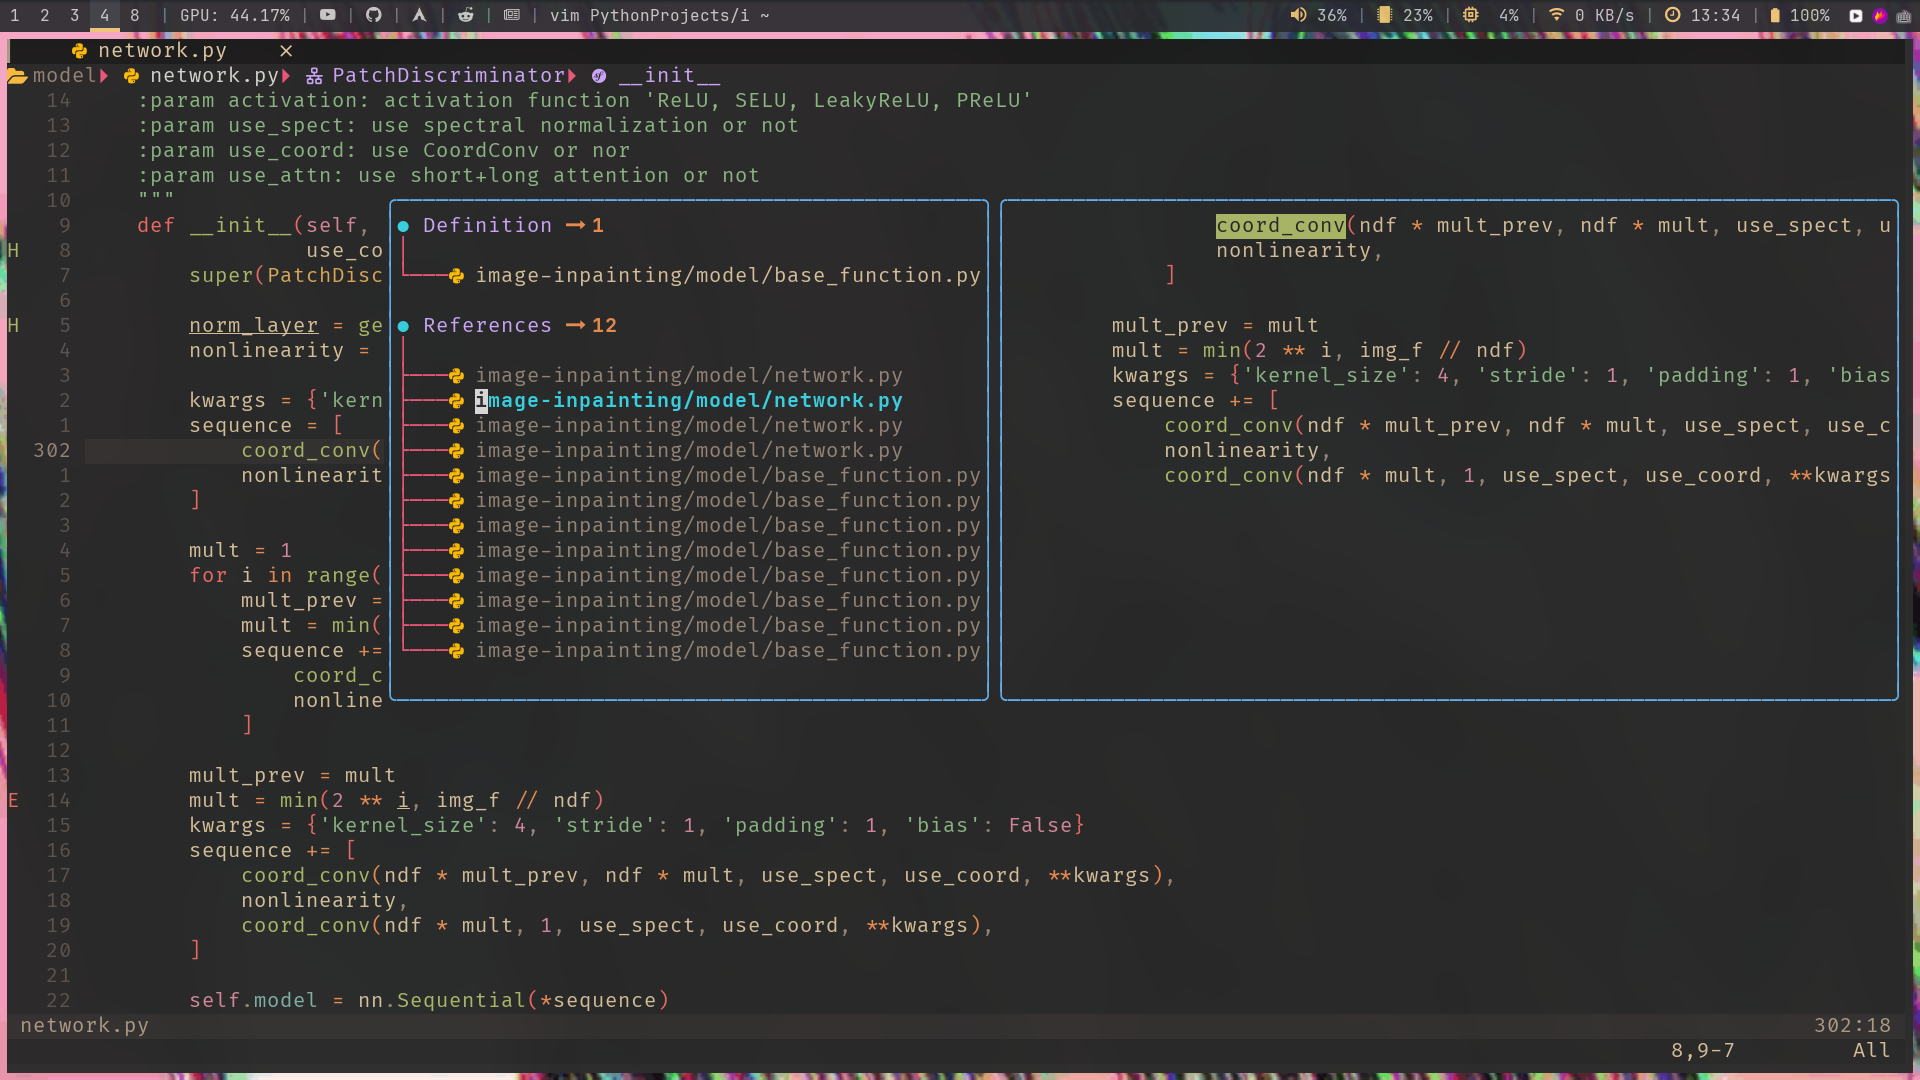Collapse the Definition section bullet
The width and height of the screenshot is (1920, 1080).
click(403, 226)
